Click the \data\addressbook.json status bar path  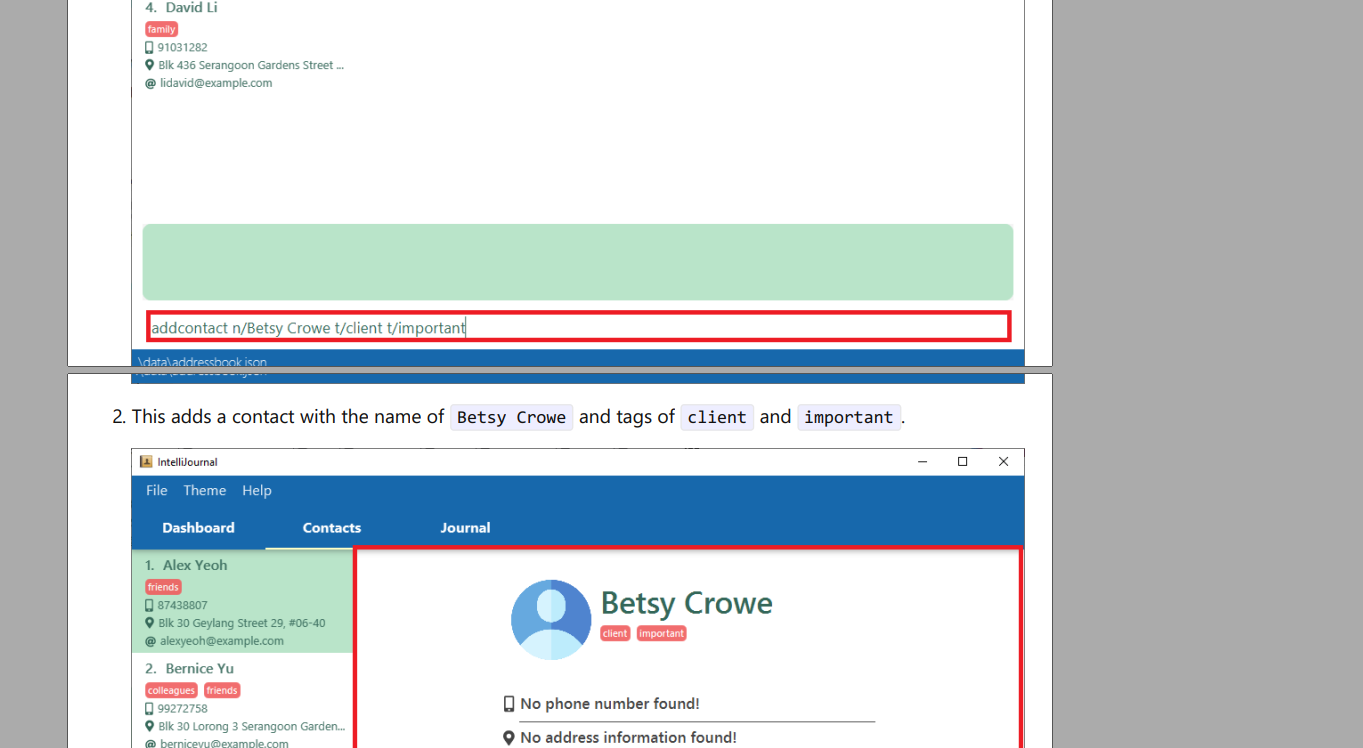202,362
